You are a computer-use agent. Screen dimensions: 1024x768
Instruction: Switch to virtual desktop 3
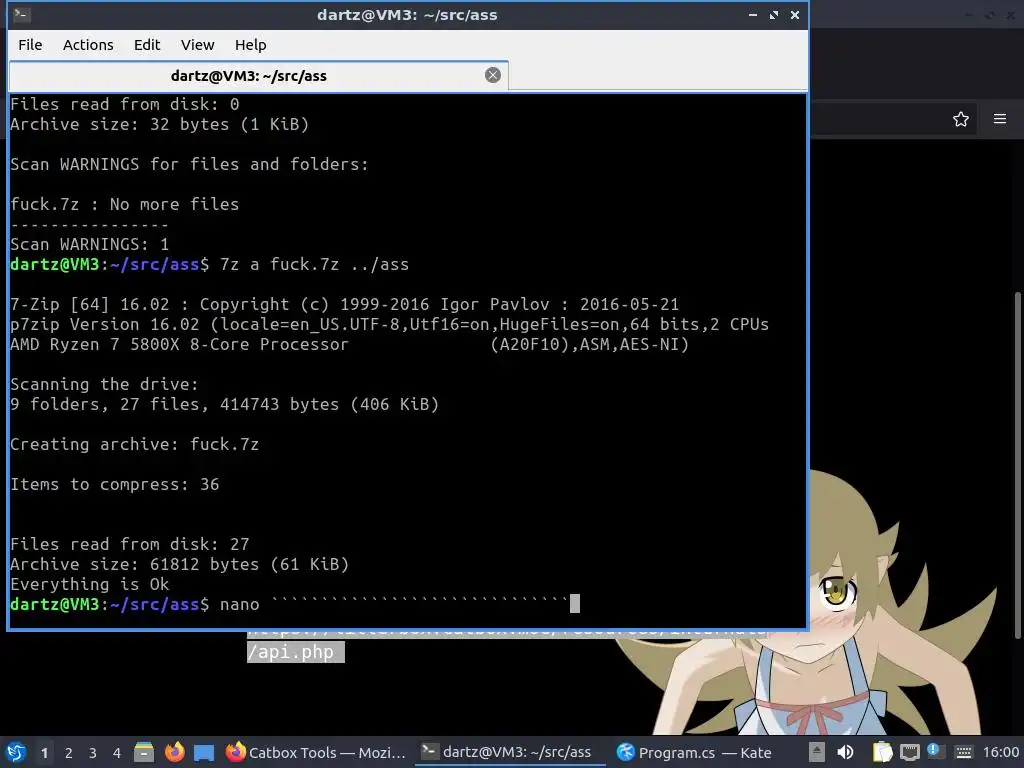click(93, 753)
